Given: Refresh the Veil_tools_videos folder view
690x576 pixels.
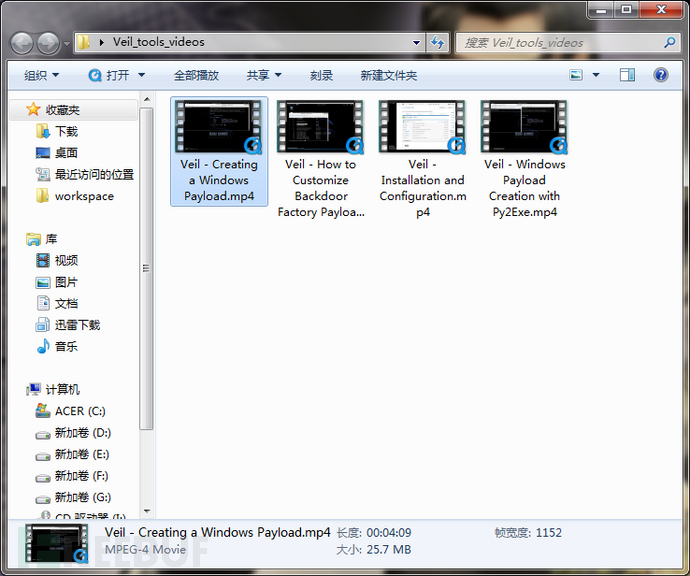Looking at the screenshot, I should [x=437, y=43].
